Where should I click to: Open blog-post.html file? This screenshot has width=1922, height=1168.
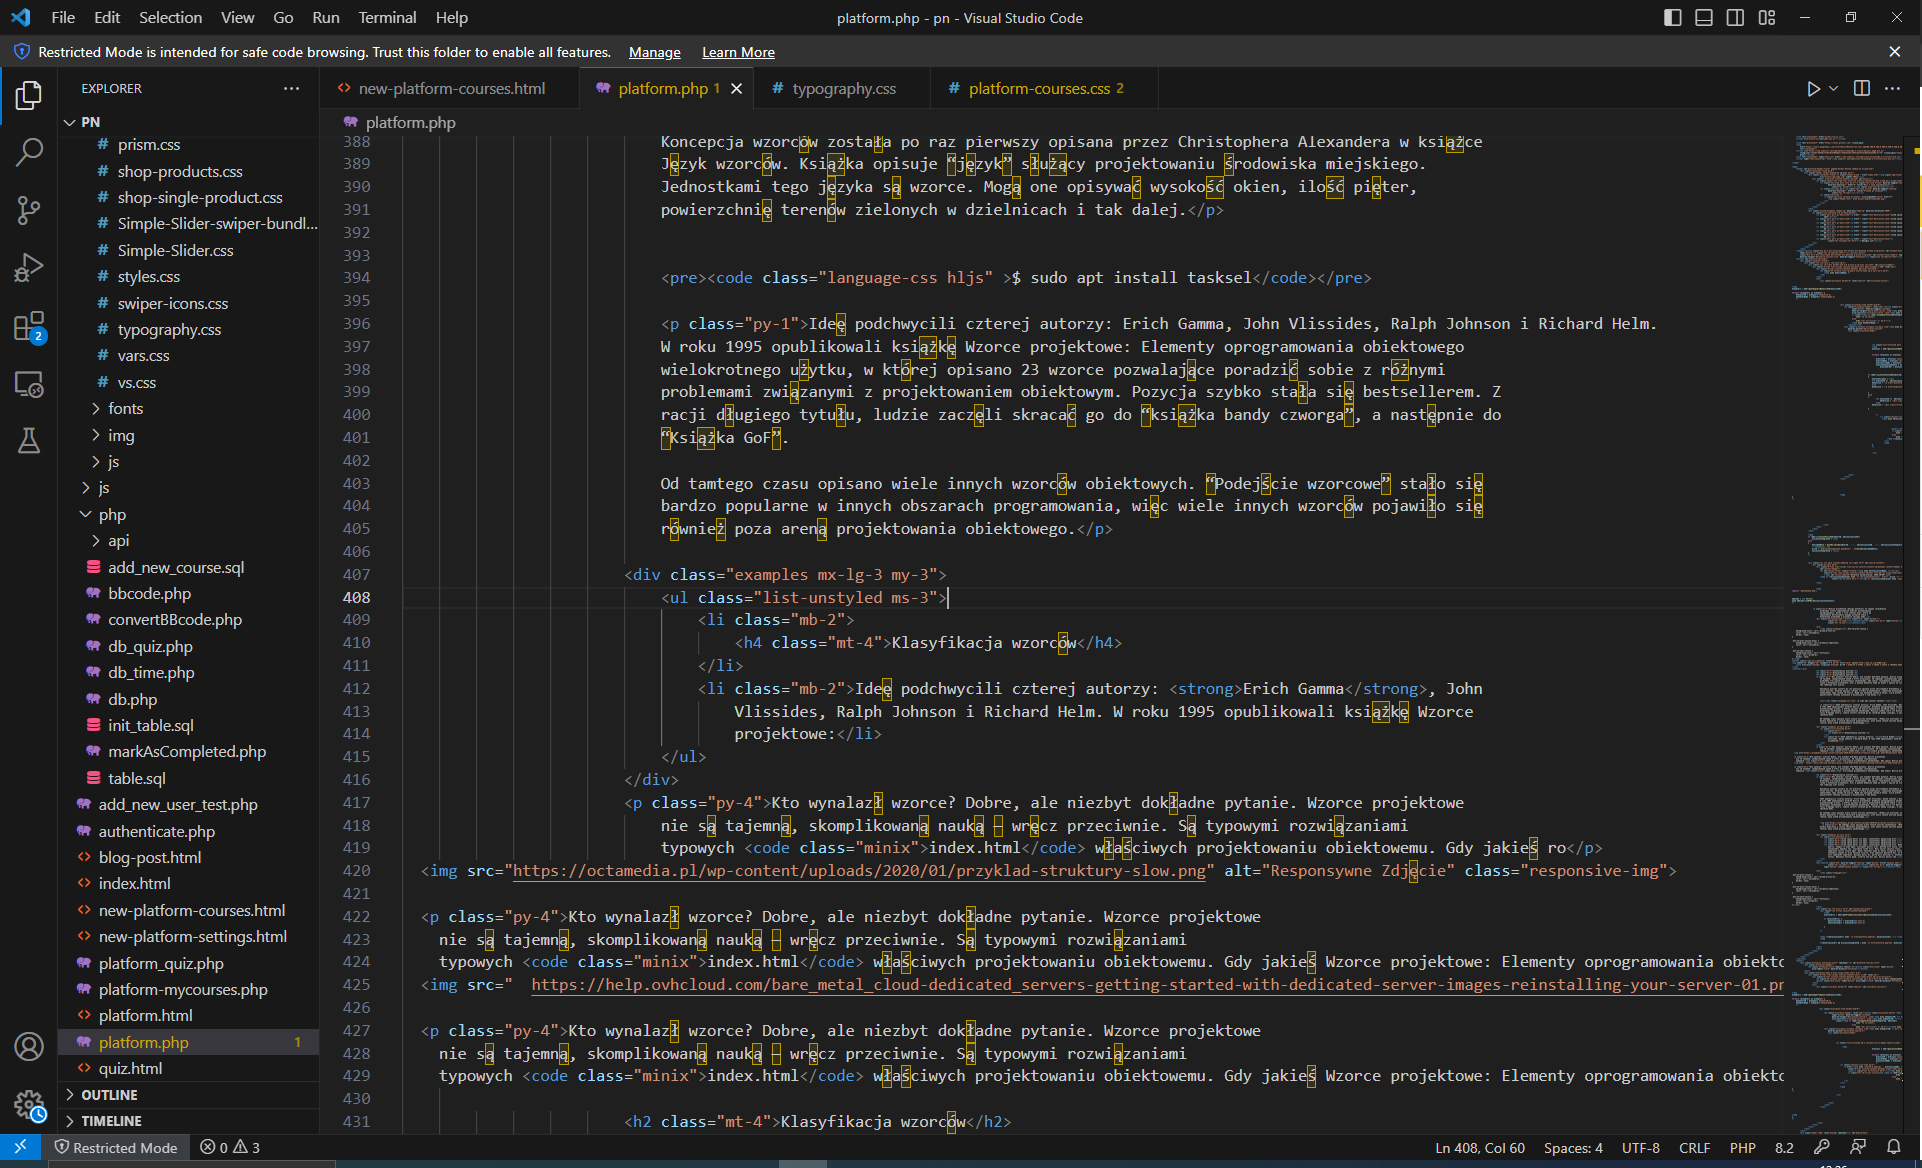150,857
